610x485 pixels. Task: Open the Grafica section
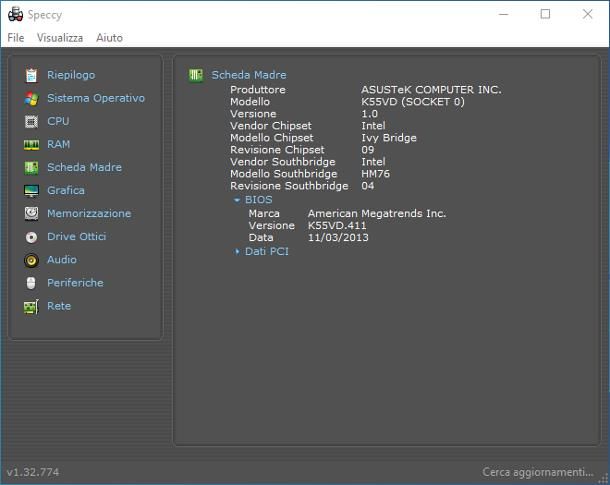pos(66,190)
